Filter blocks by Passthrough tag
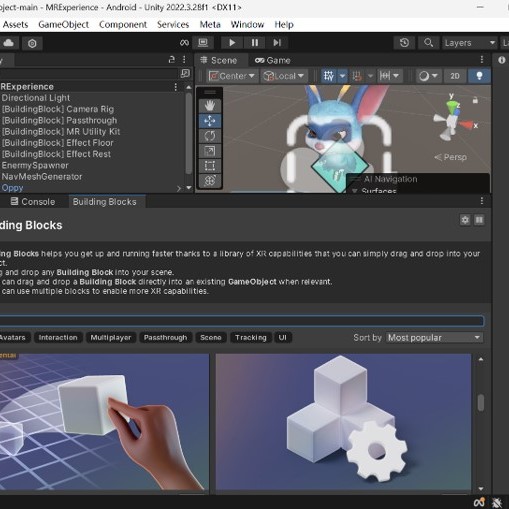Image resolution: width=509 pixels, height=509 pixels. (165, 337)
